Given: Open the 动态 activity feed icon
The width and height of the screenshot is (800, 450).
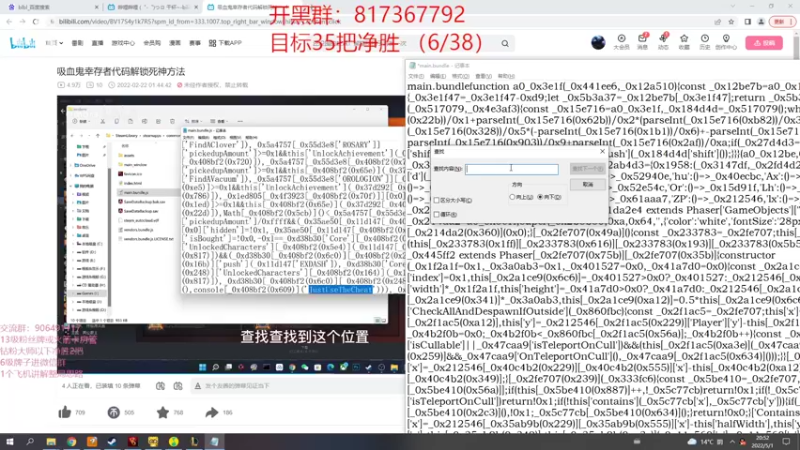Looking at the screenshot, I should coord(663,42).
